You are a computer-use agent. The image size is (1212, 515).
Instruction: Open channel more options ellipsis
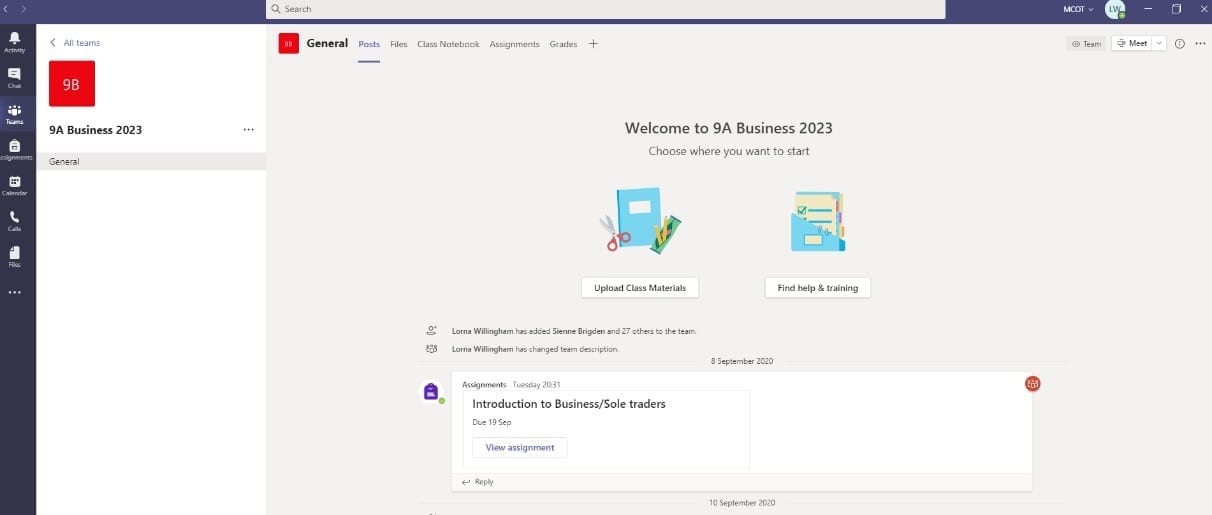pyautogui.click(x=1200, y=44)
